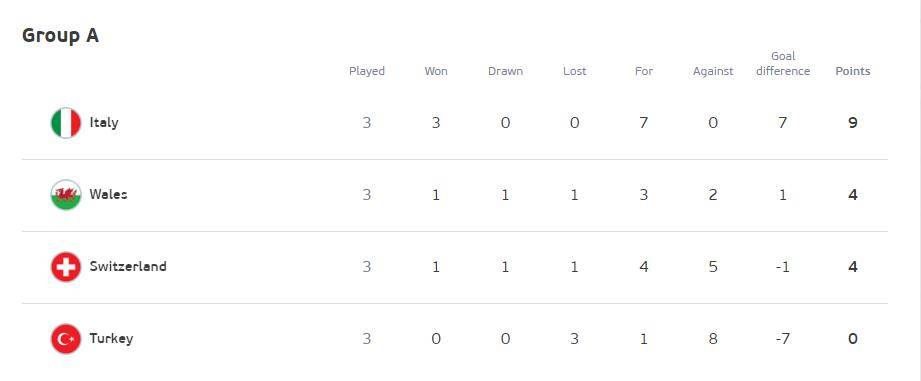Screen dimensions: 921x381
Task: Click the Drawn column header
Action: [x=505, y=71]
